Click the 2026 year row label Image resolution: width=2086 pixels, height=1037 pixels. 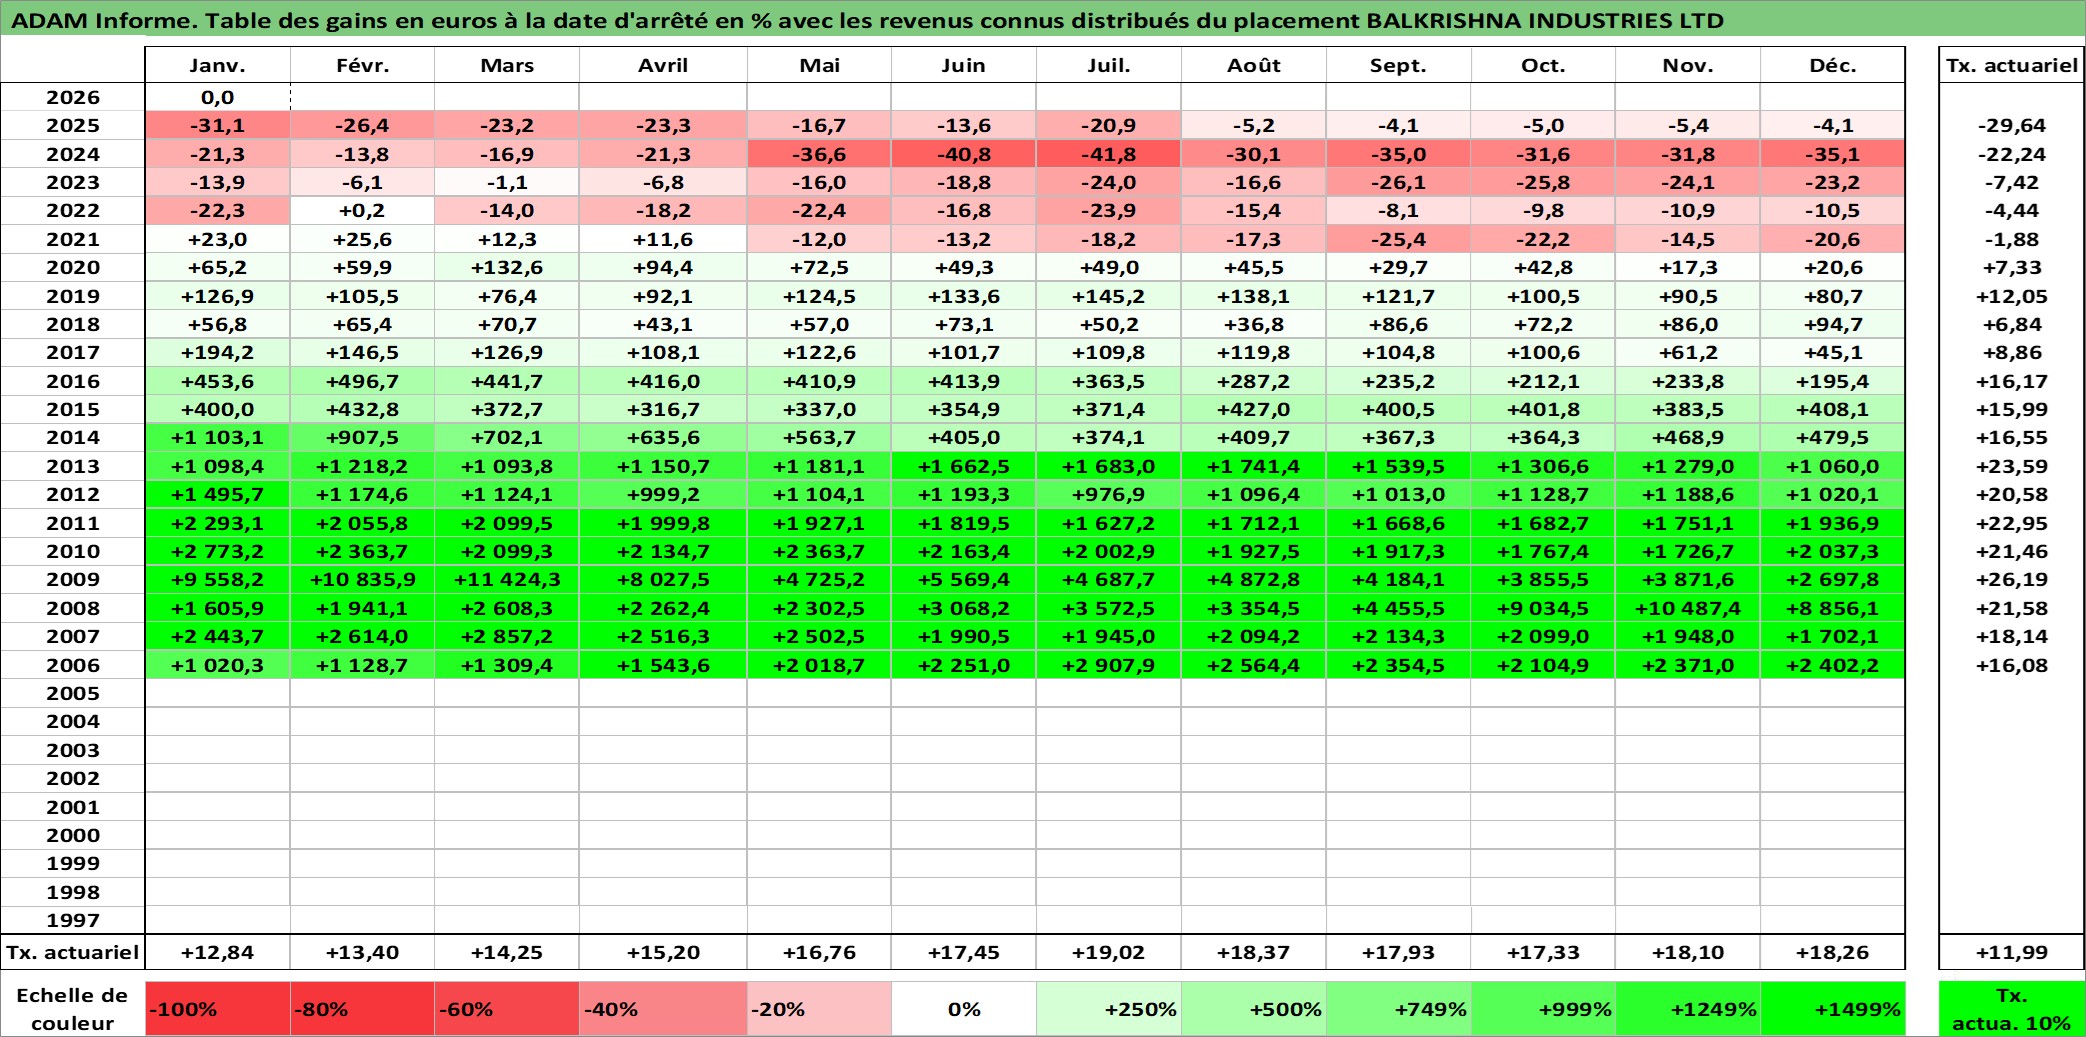[x=73, y=97]
